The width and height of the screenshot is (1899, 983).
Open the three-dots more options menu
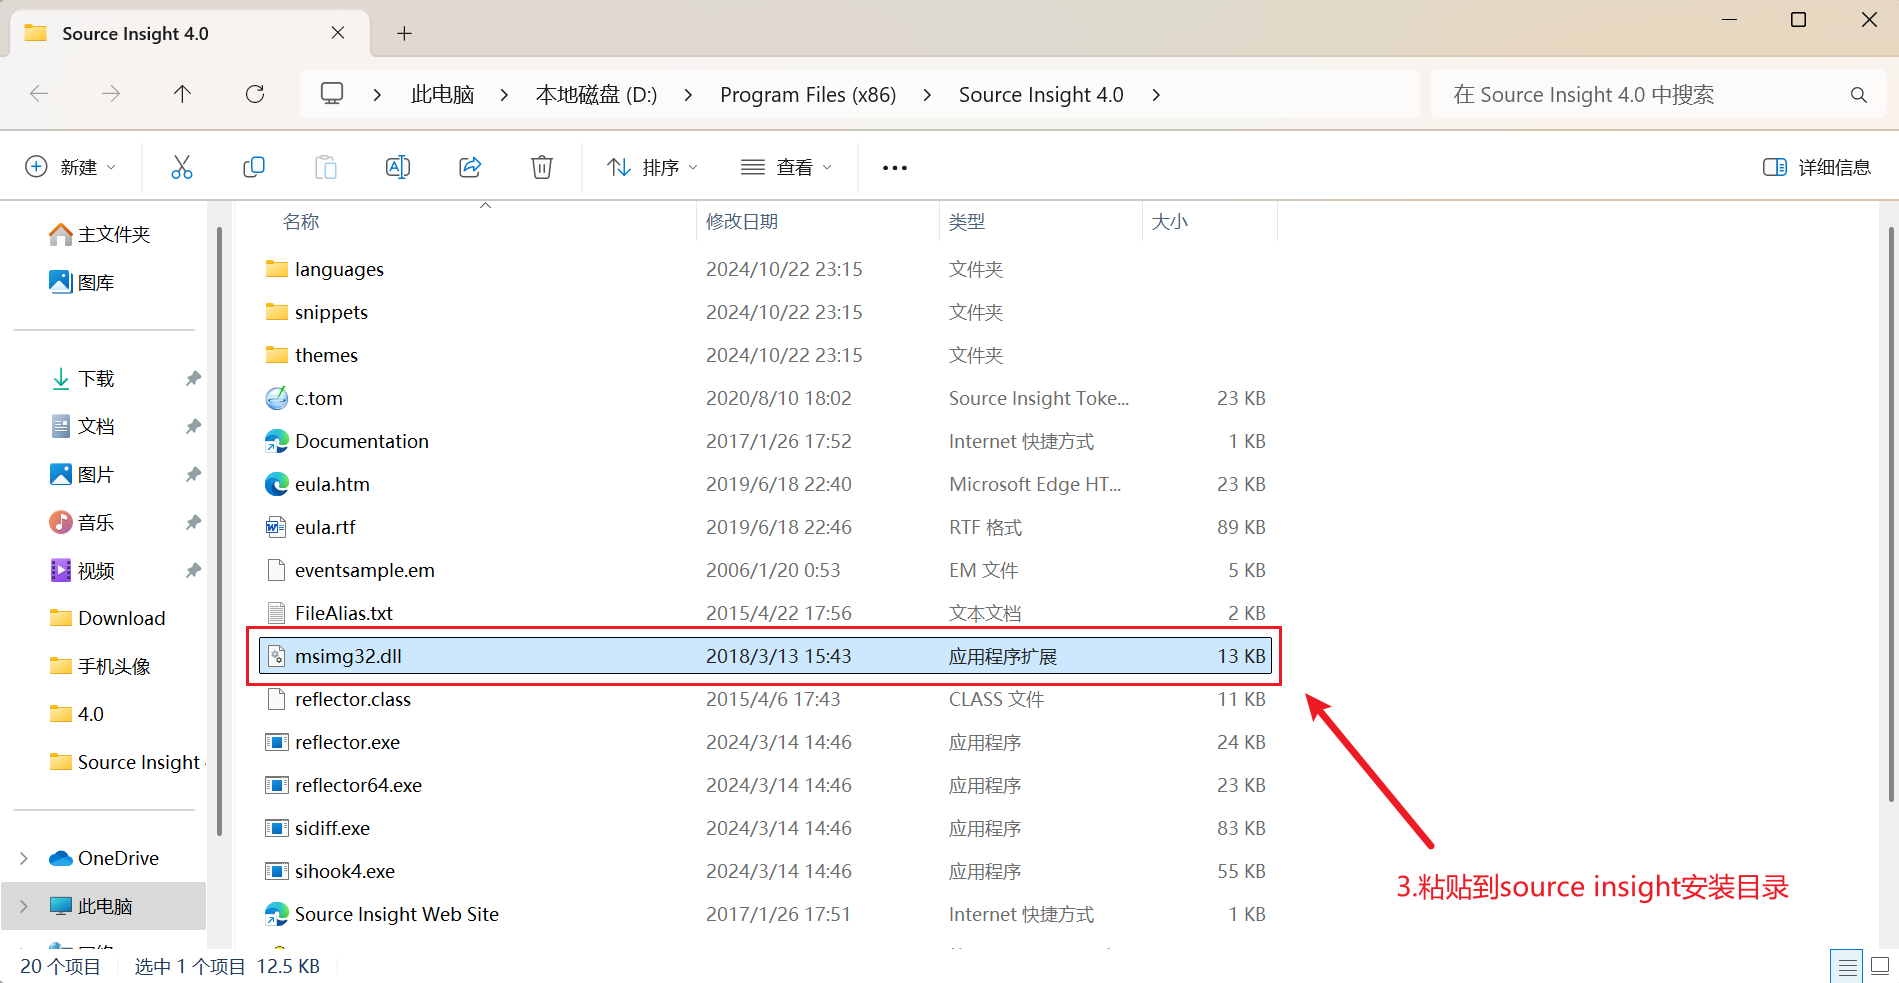click(x=895, y=167)
